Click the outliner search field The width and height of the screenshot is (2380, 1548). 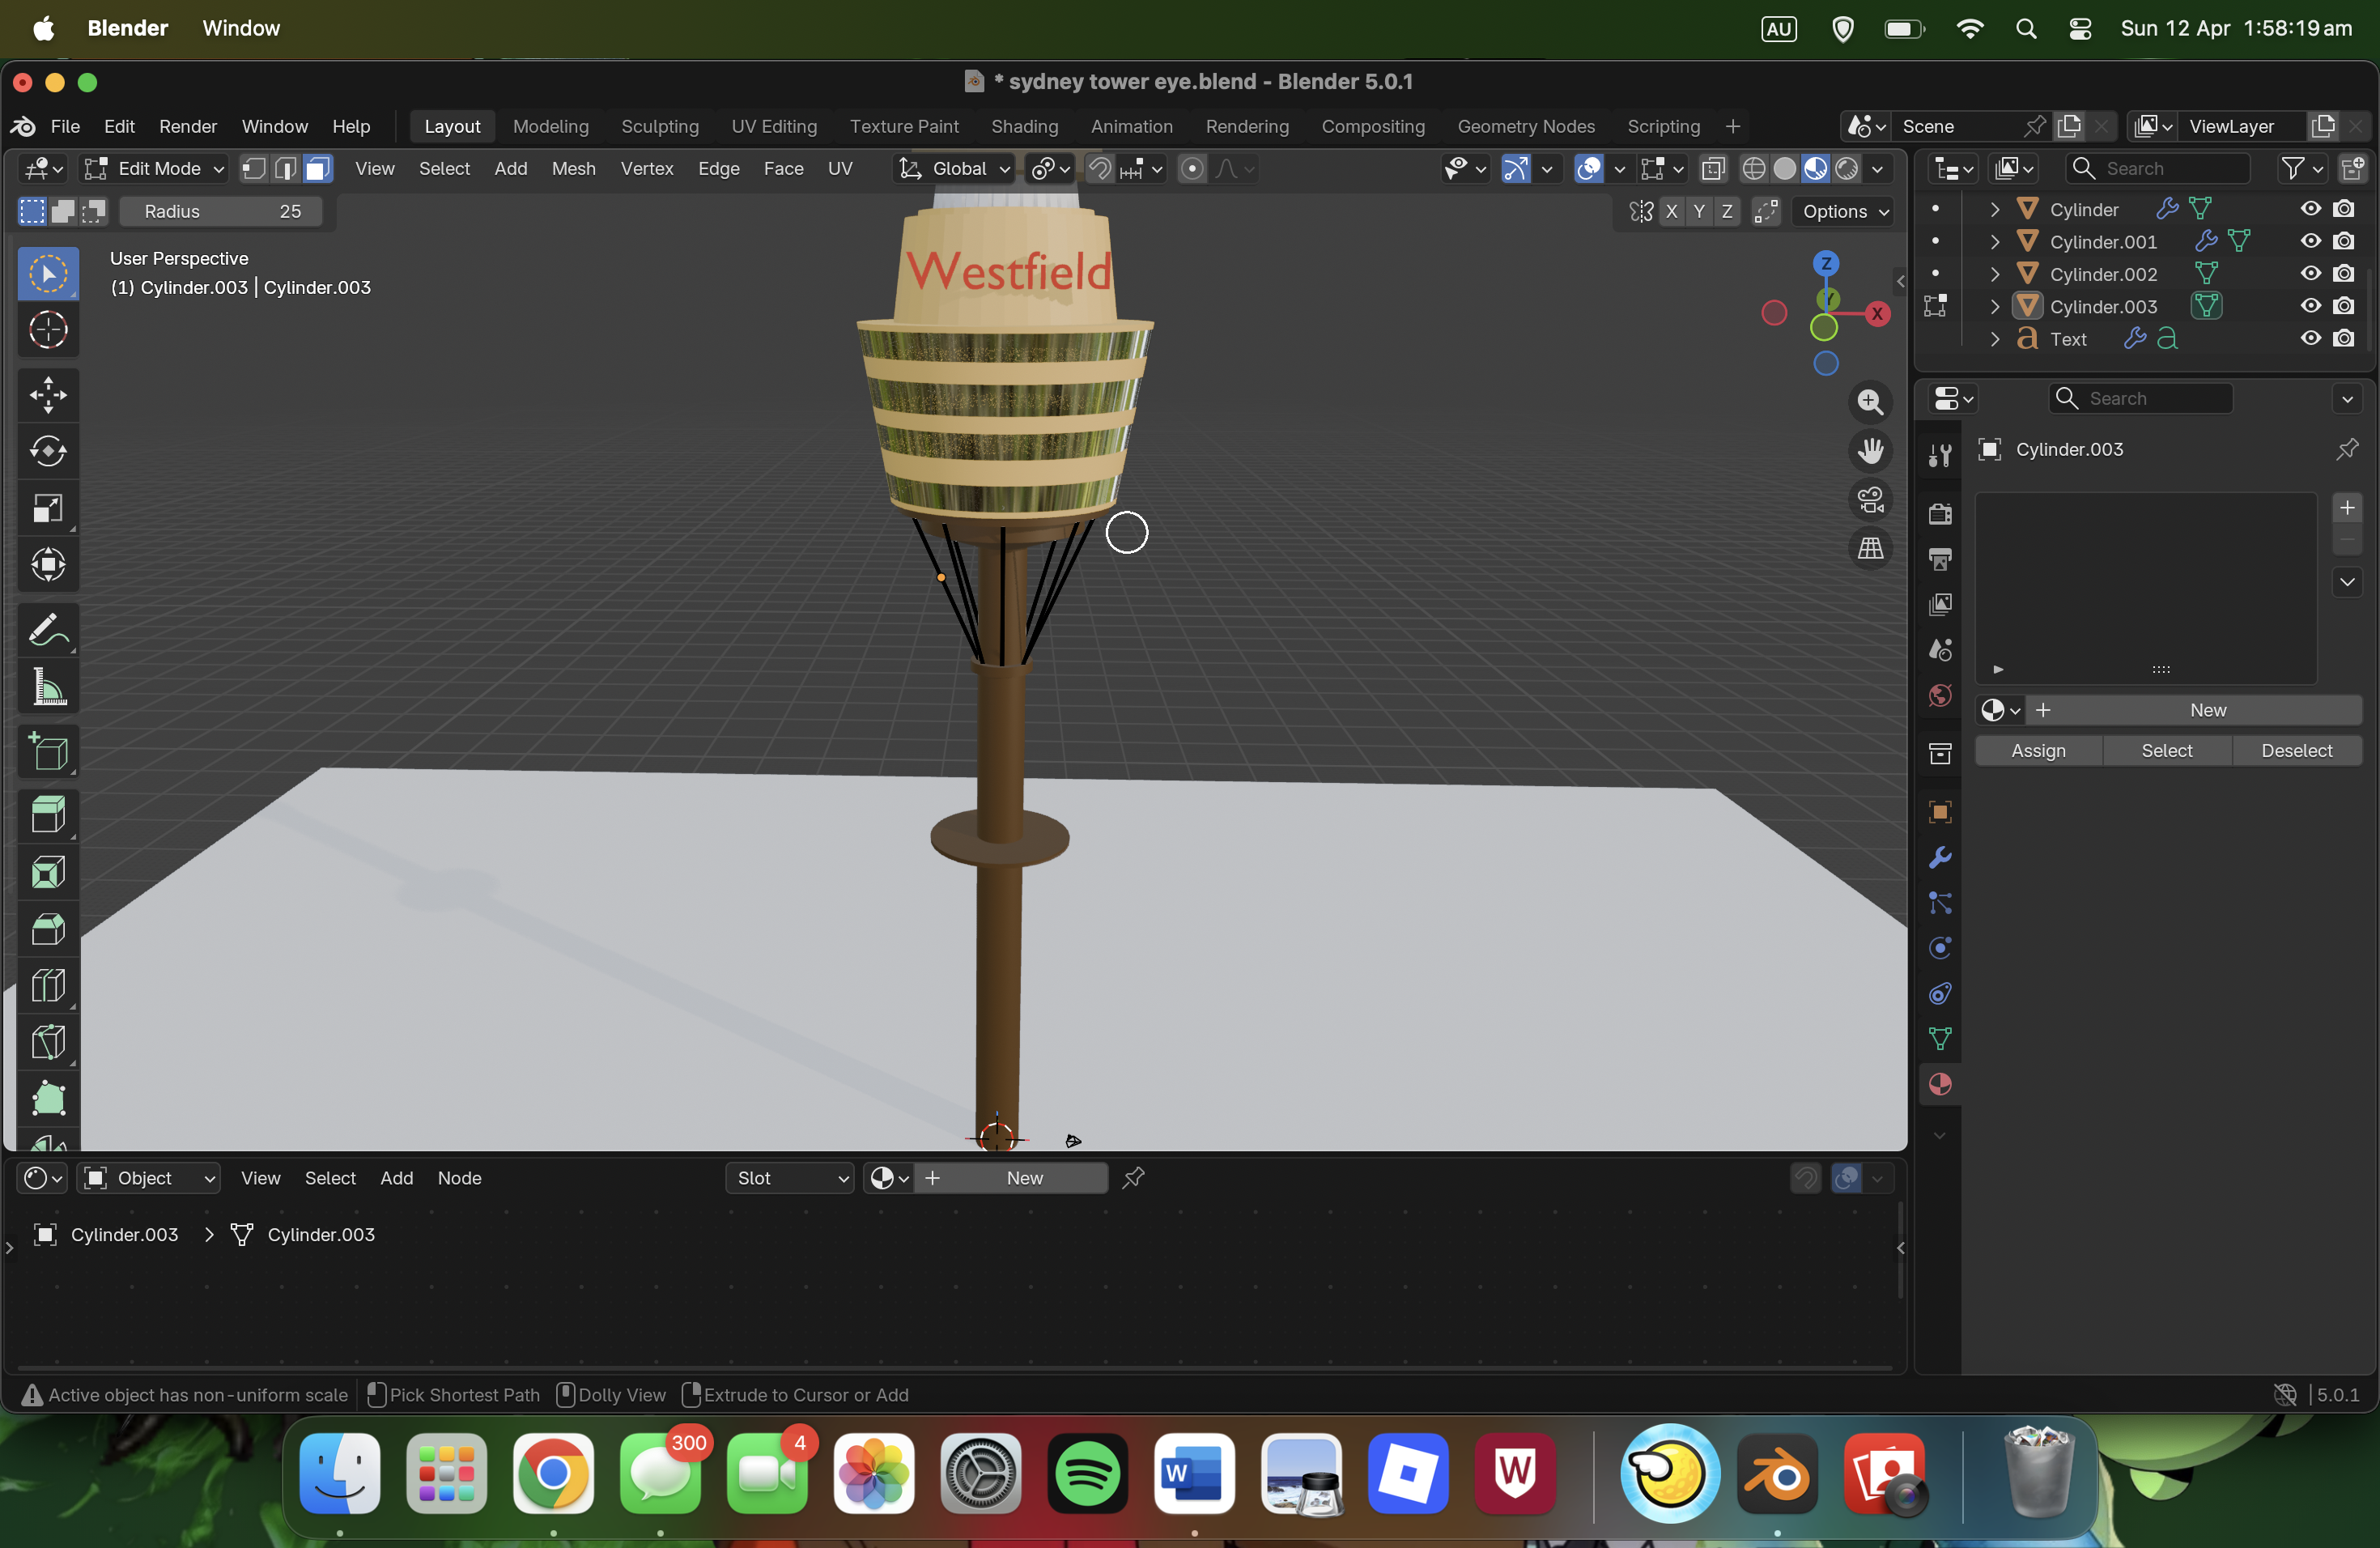[x=2158, y=169]
